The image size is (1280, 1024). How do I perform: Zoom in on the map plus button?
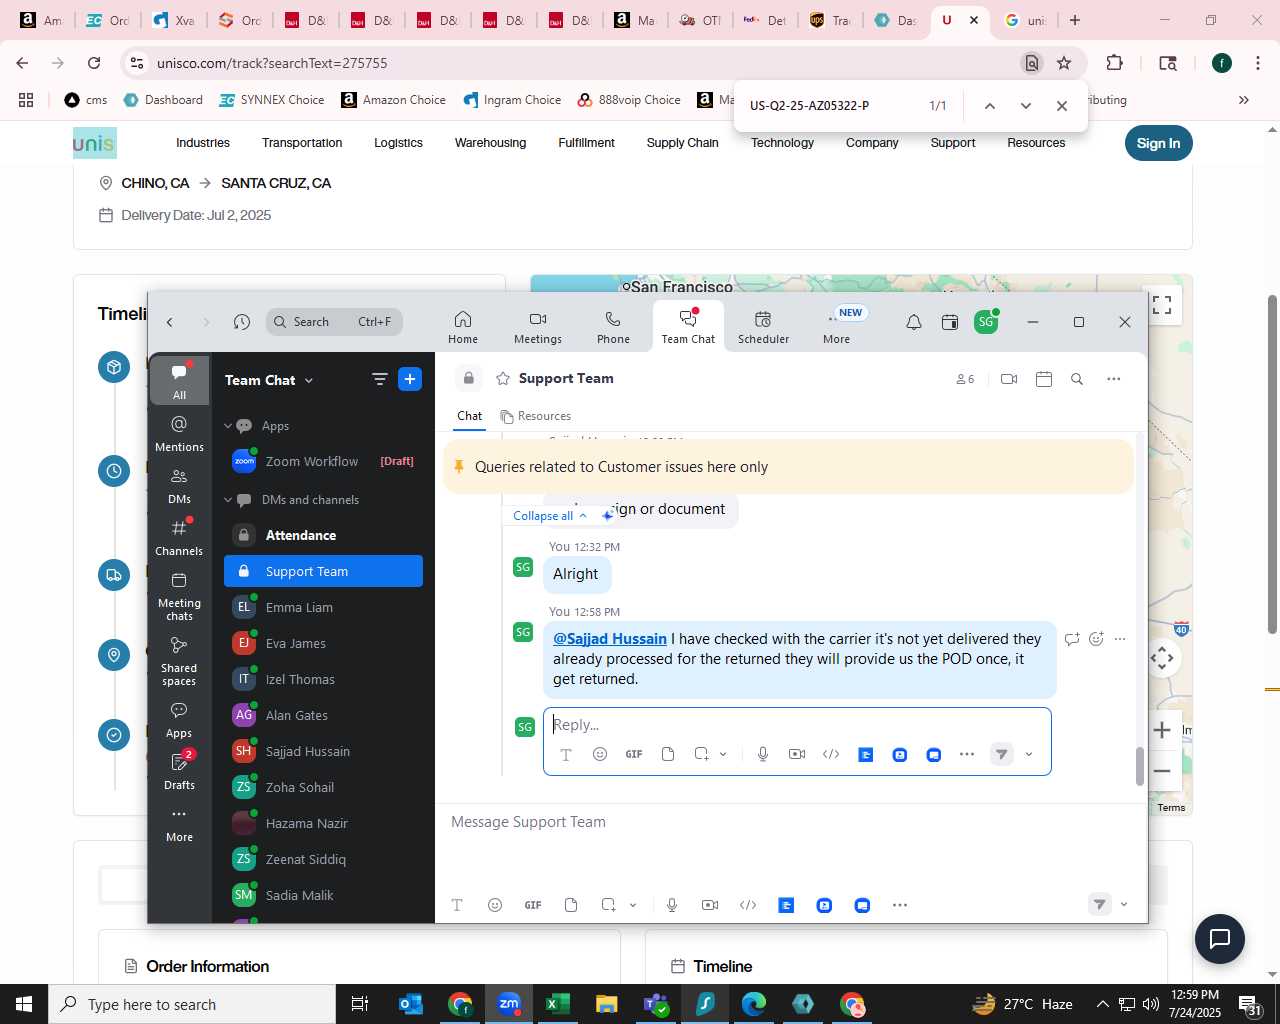(x=1162, y=730)
